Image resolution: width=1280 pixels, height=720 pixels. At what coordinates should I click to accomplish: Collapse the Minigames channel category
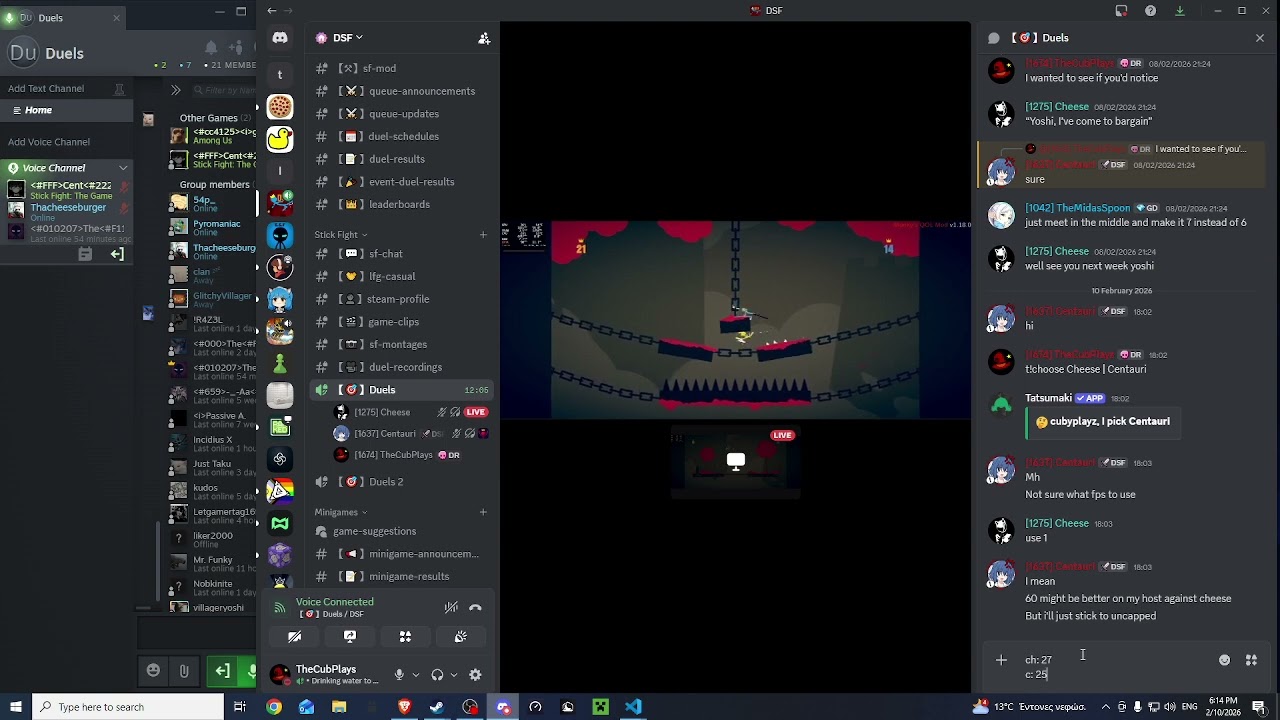(x=341, y=512)
